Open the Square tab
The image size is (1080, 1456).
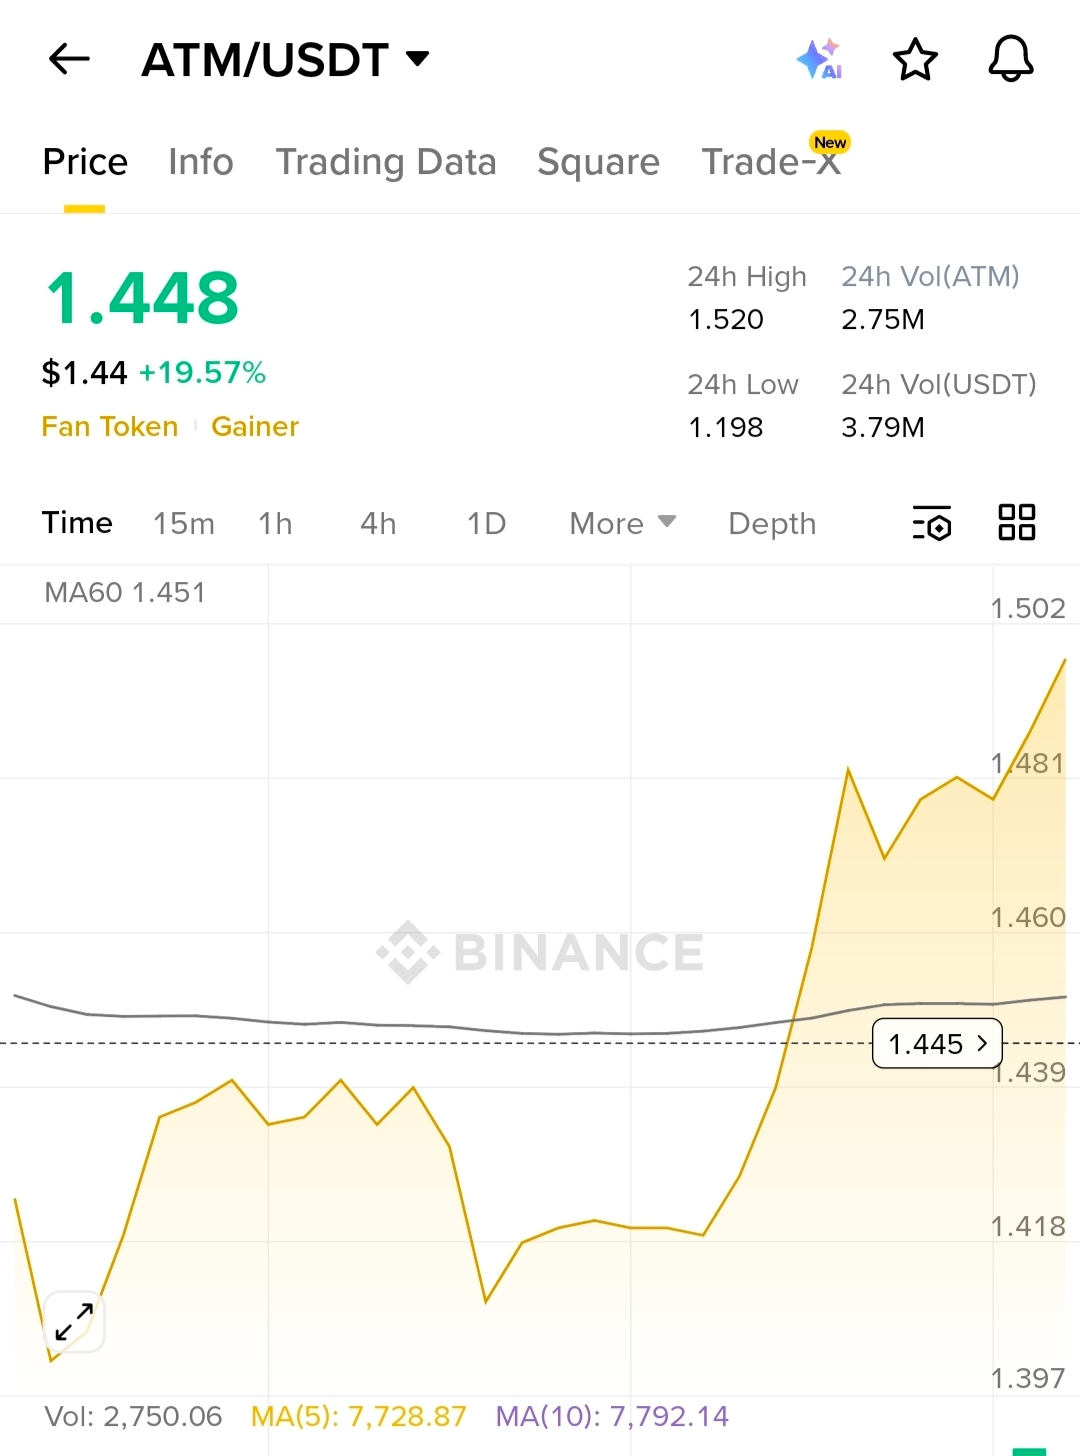[598, 162]
